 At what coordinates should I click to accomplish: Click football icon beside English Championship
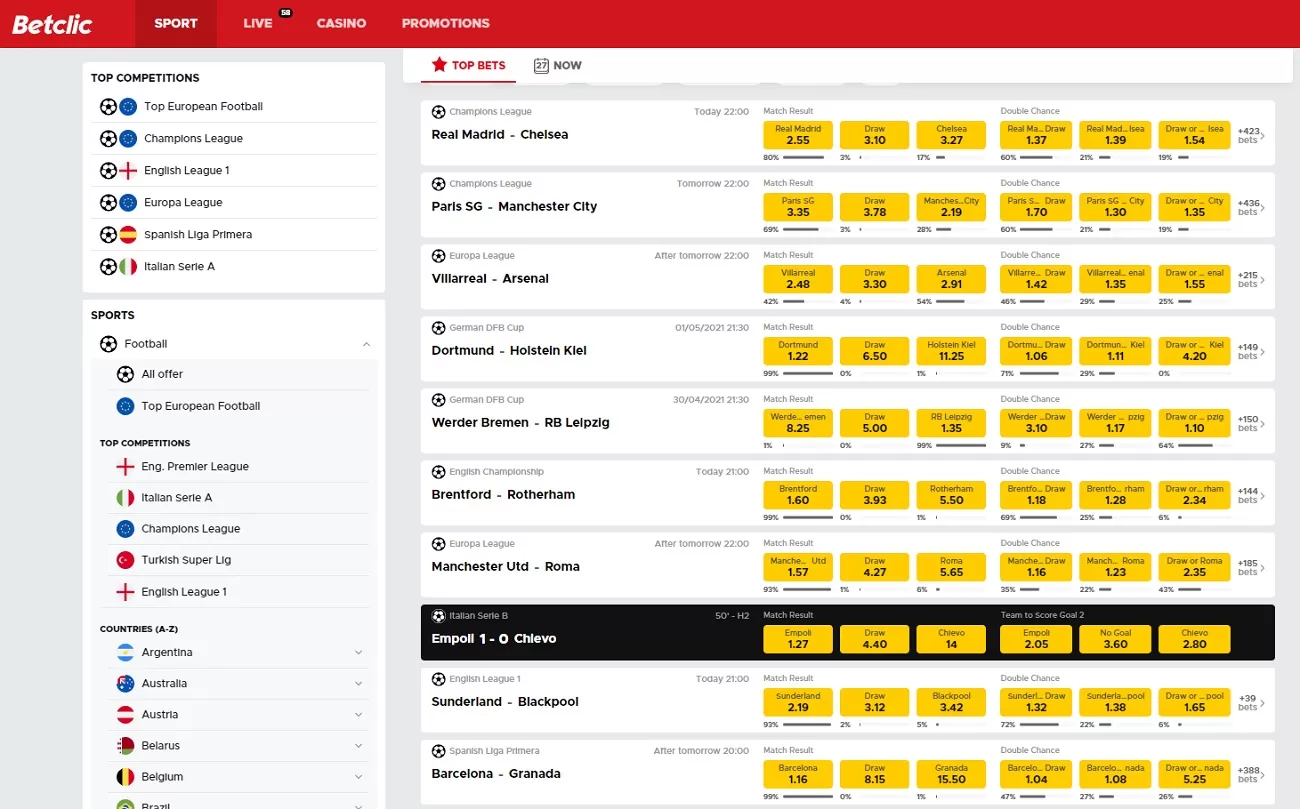[438, 472]
